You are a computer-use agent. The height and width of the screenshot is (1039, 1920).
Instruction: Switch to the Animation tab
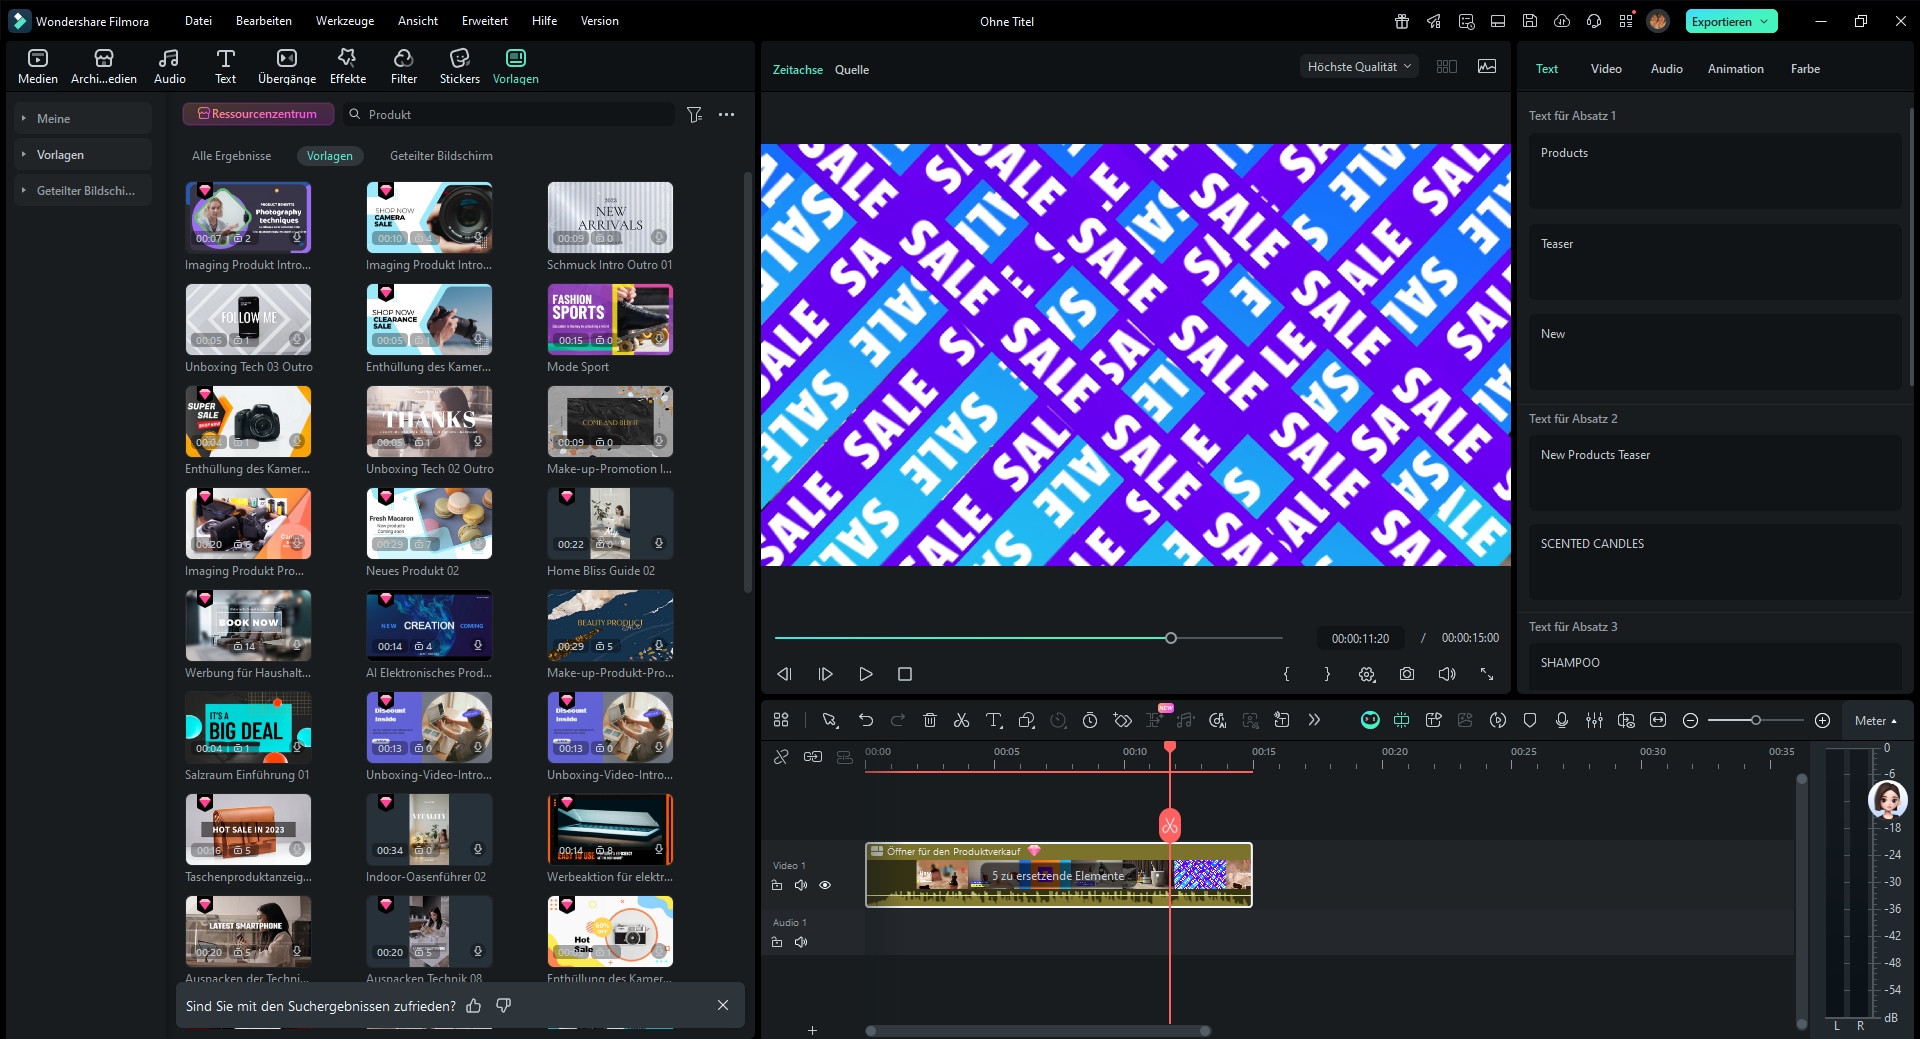click(1735, 69)
